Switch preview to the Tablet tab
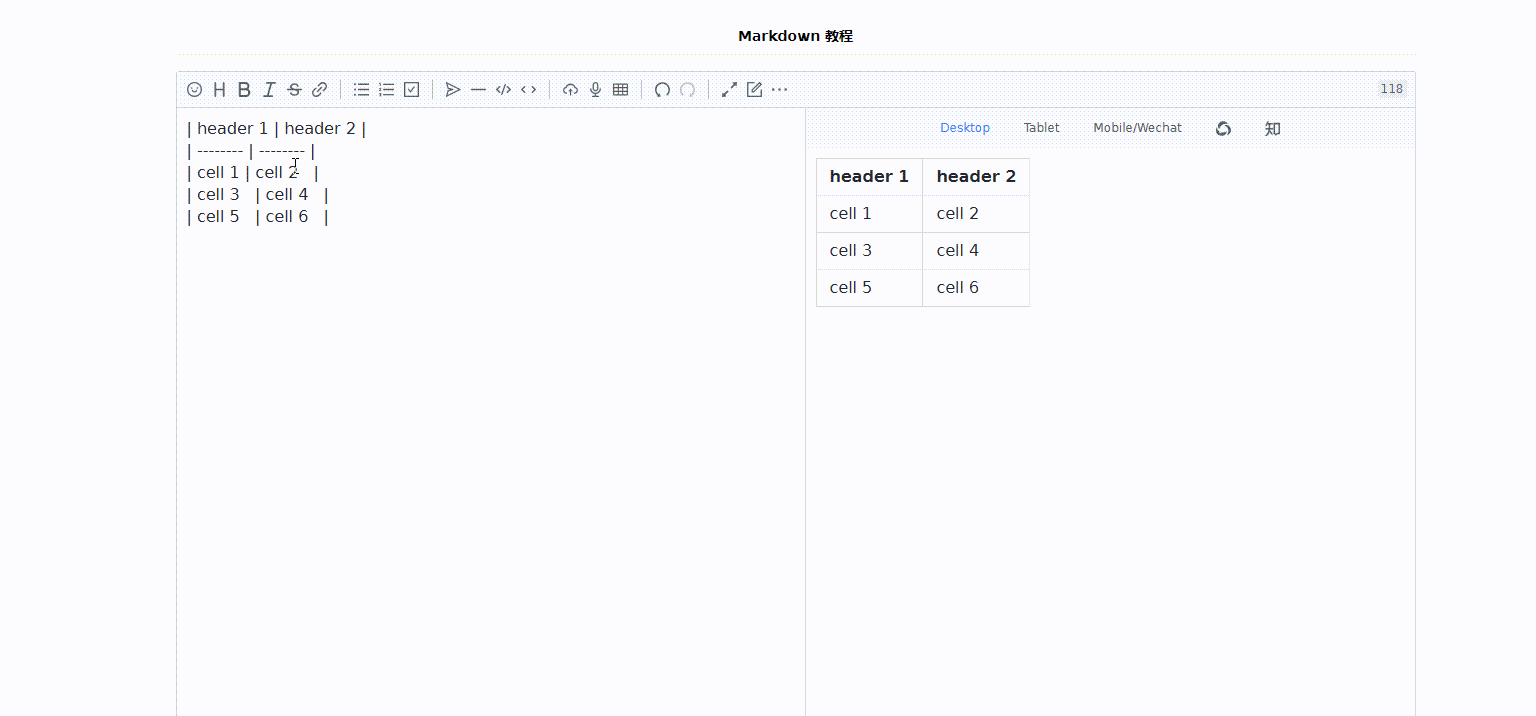 pos(1041,128)
